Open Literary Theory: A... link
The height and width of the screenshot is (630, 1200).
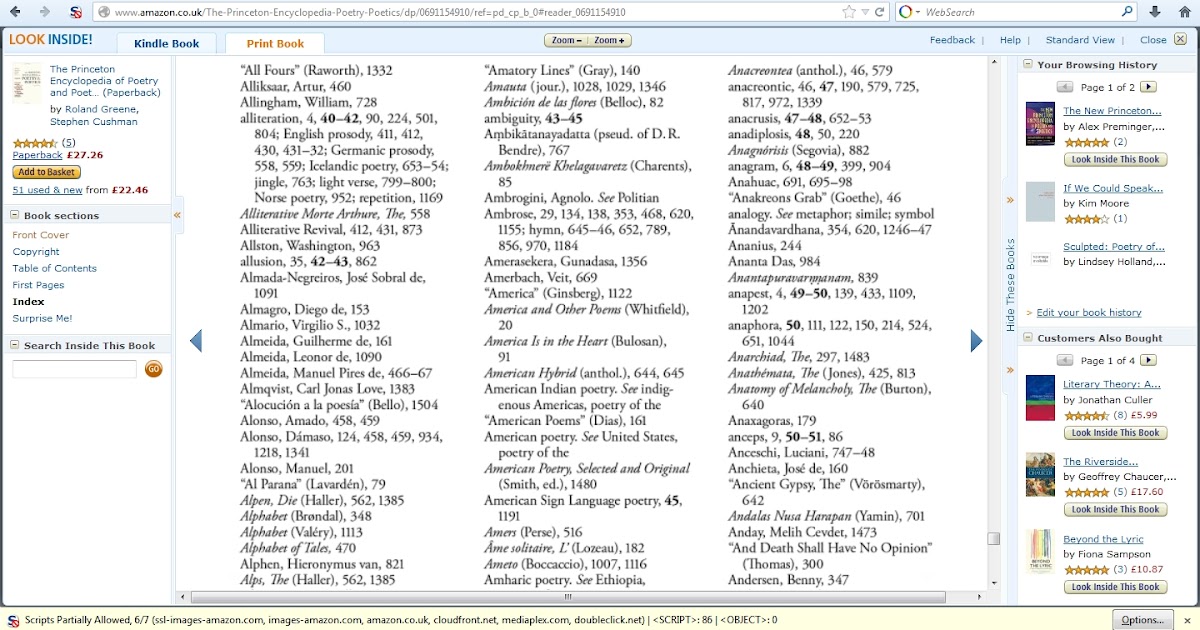[1111, 384]
